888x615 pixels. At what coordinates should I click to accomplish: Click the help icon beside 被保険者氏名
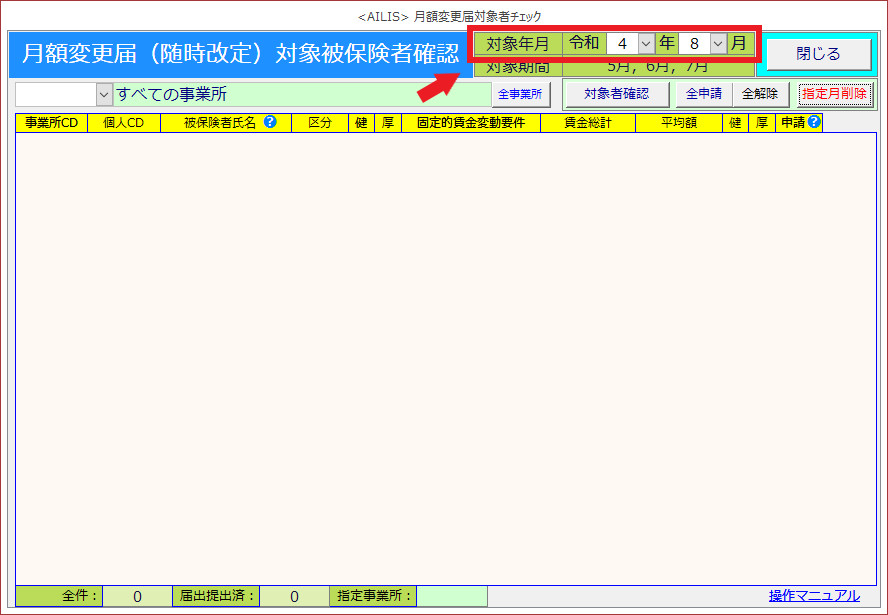(270, 123)
